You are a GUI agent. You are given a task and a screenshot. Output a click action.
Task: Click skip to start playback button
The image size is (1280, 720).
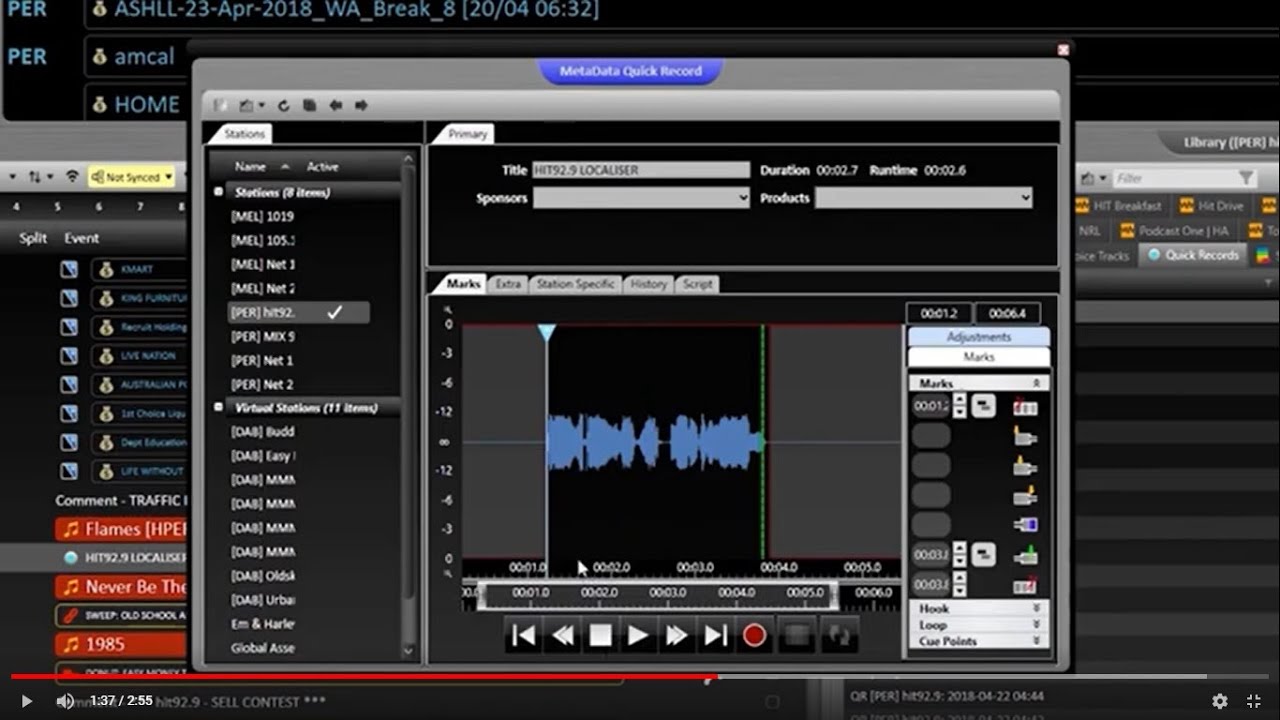[523, 635]
